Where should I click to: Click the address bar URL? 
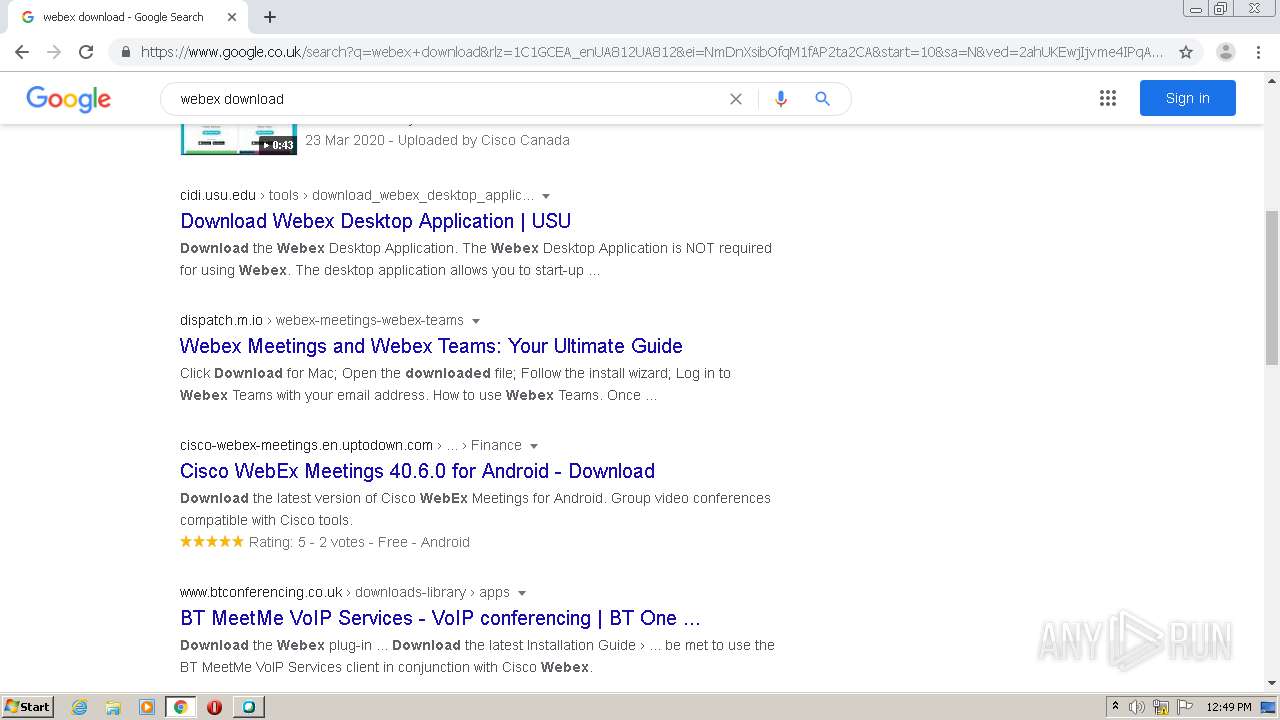(652, 52)
